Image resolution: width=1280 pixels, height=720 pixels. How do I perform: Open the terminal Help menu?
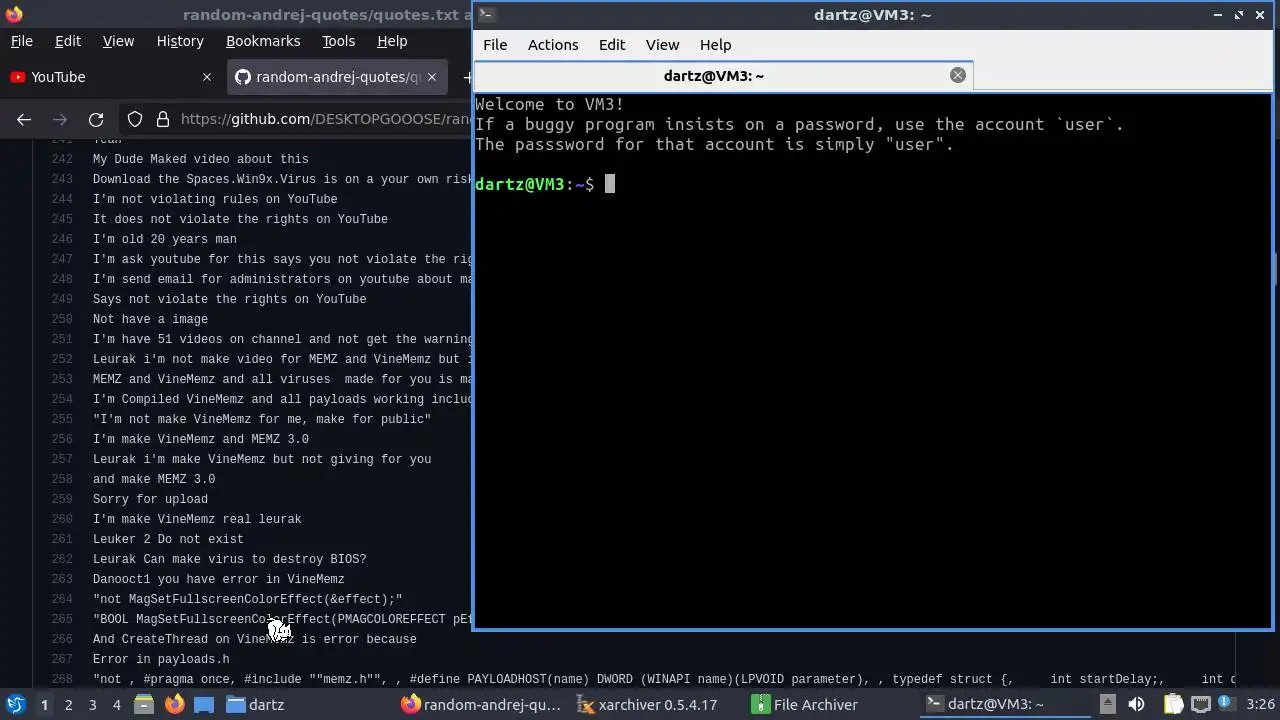click(x=715, y=45)
